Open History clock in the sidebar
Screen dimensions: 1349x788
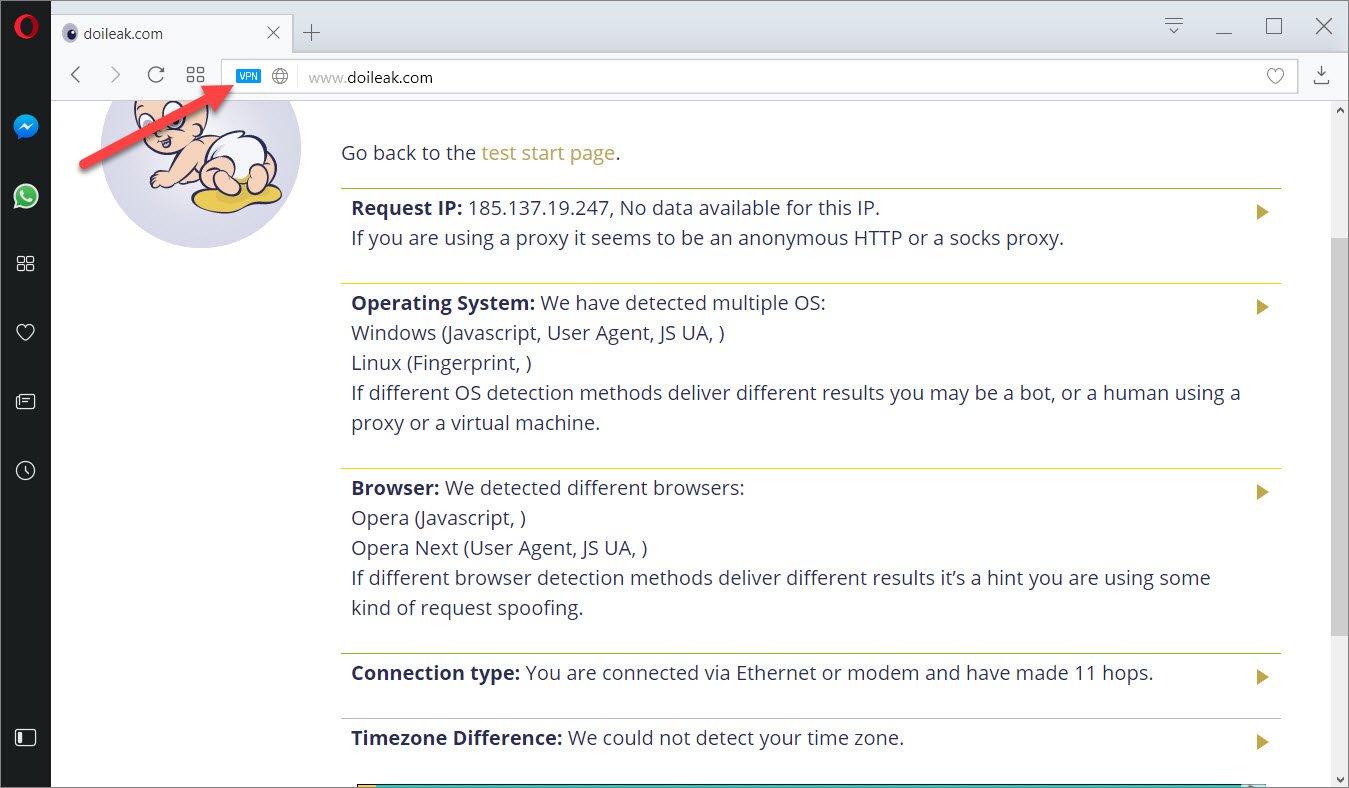pos(26,470)
